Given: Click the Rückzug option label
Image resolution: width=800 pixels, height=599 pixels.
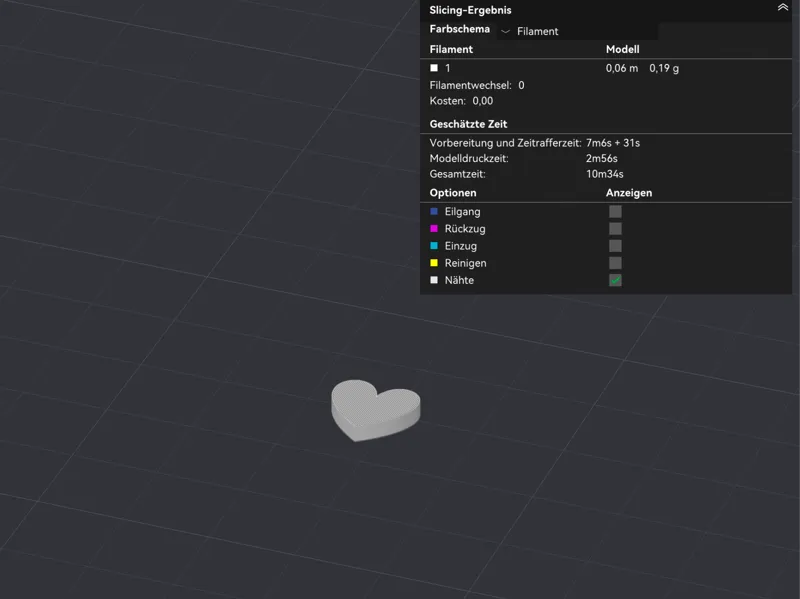Looking at the screenshot, I should tap(465, 229).
